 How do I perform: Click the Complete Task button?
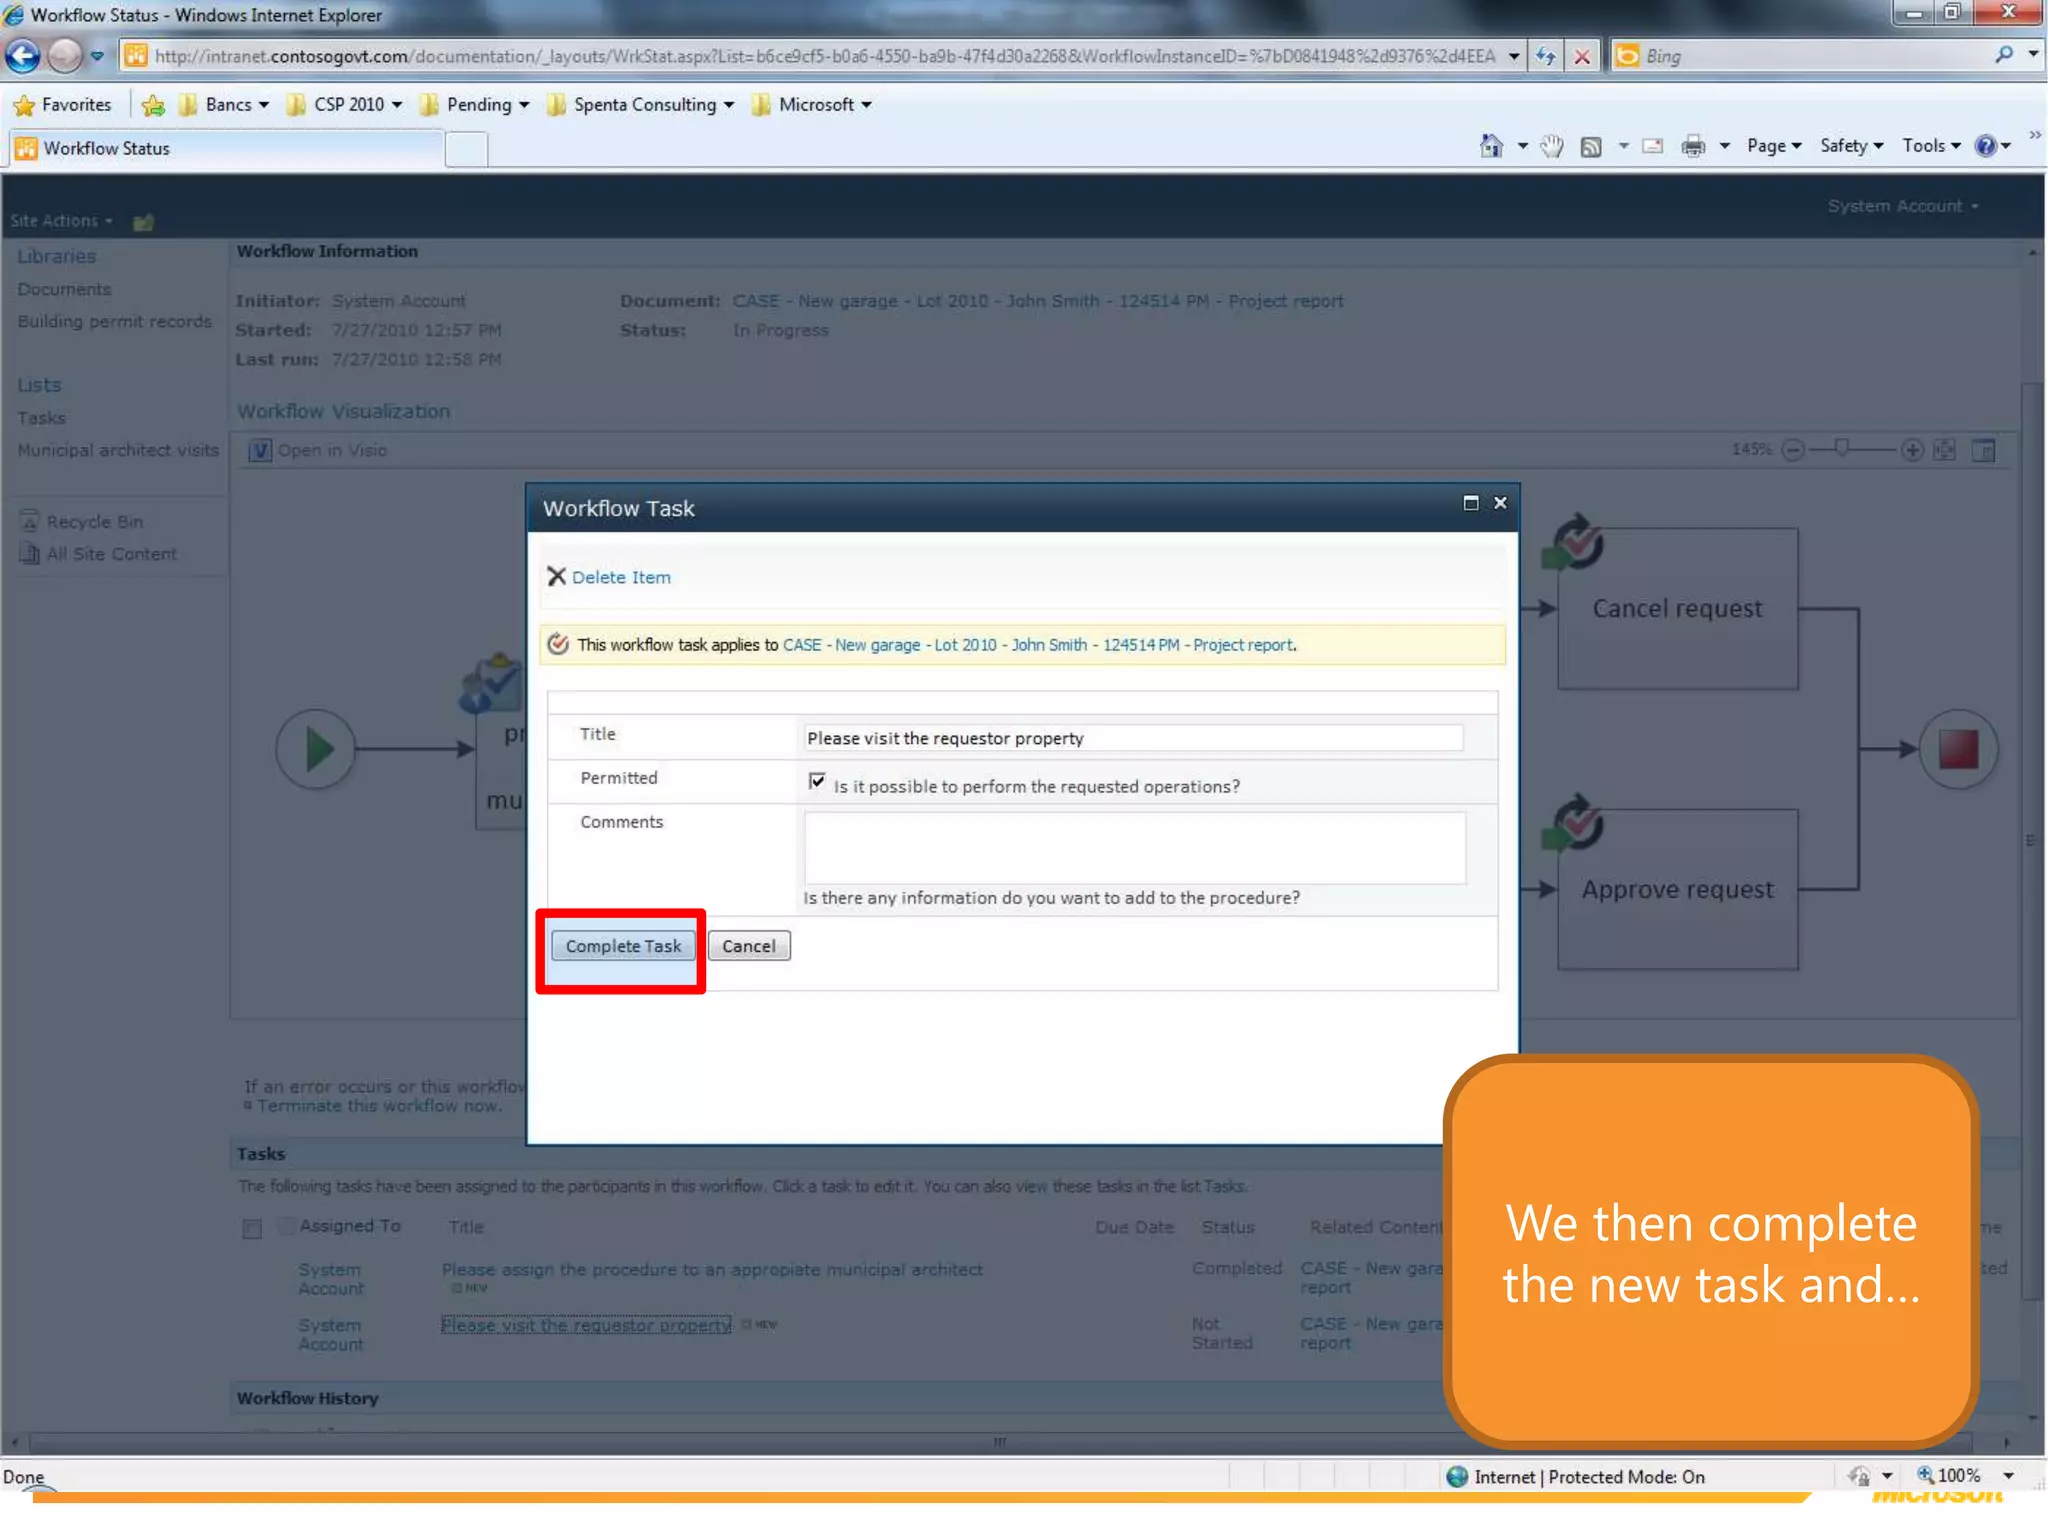[623, 946]
